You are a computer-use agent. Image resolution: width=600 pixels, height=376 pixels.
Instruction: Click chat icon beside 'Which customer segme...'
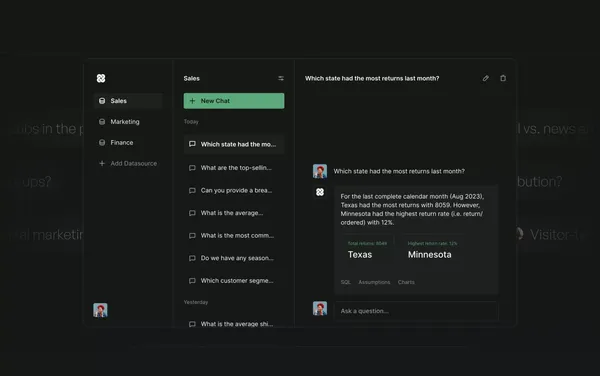[192, 281]
